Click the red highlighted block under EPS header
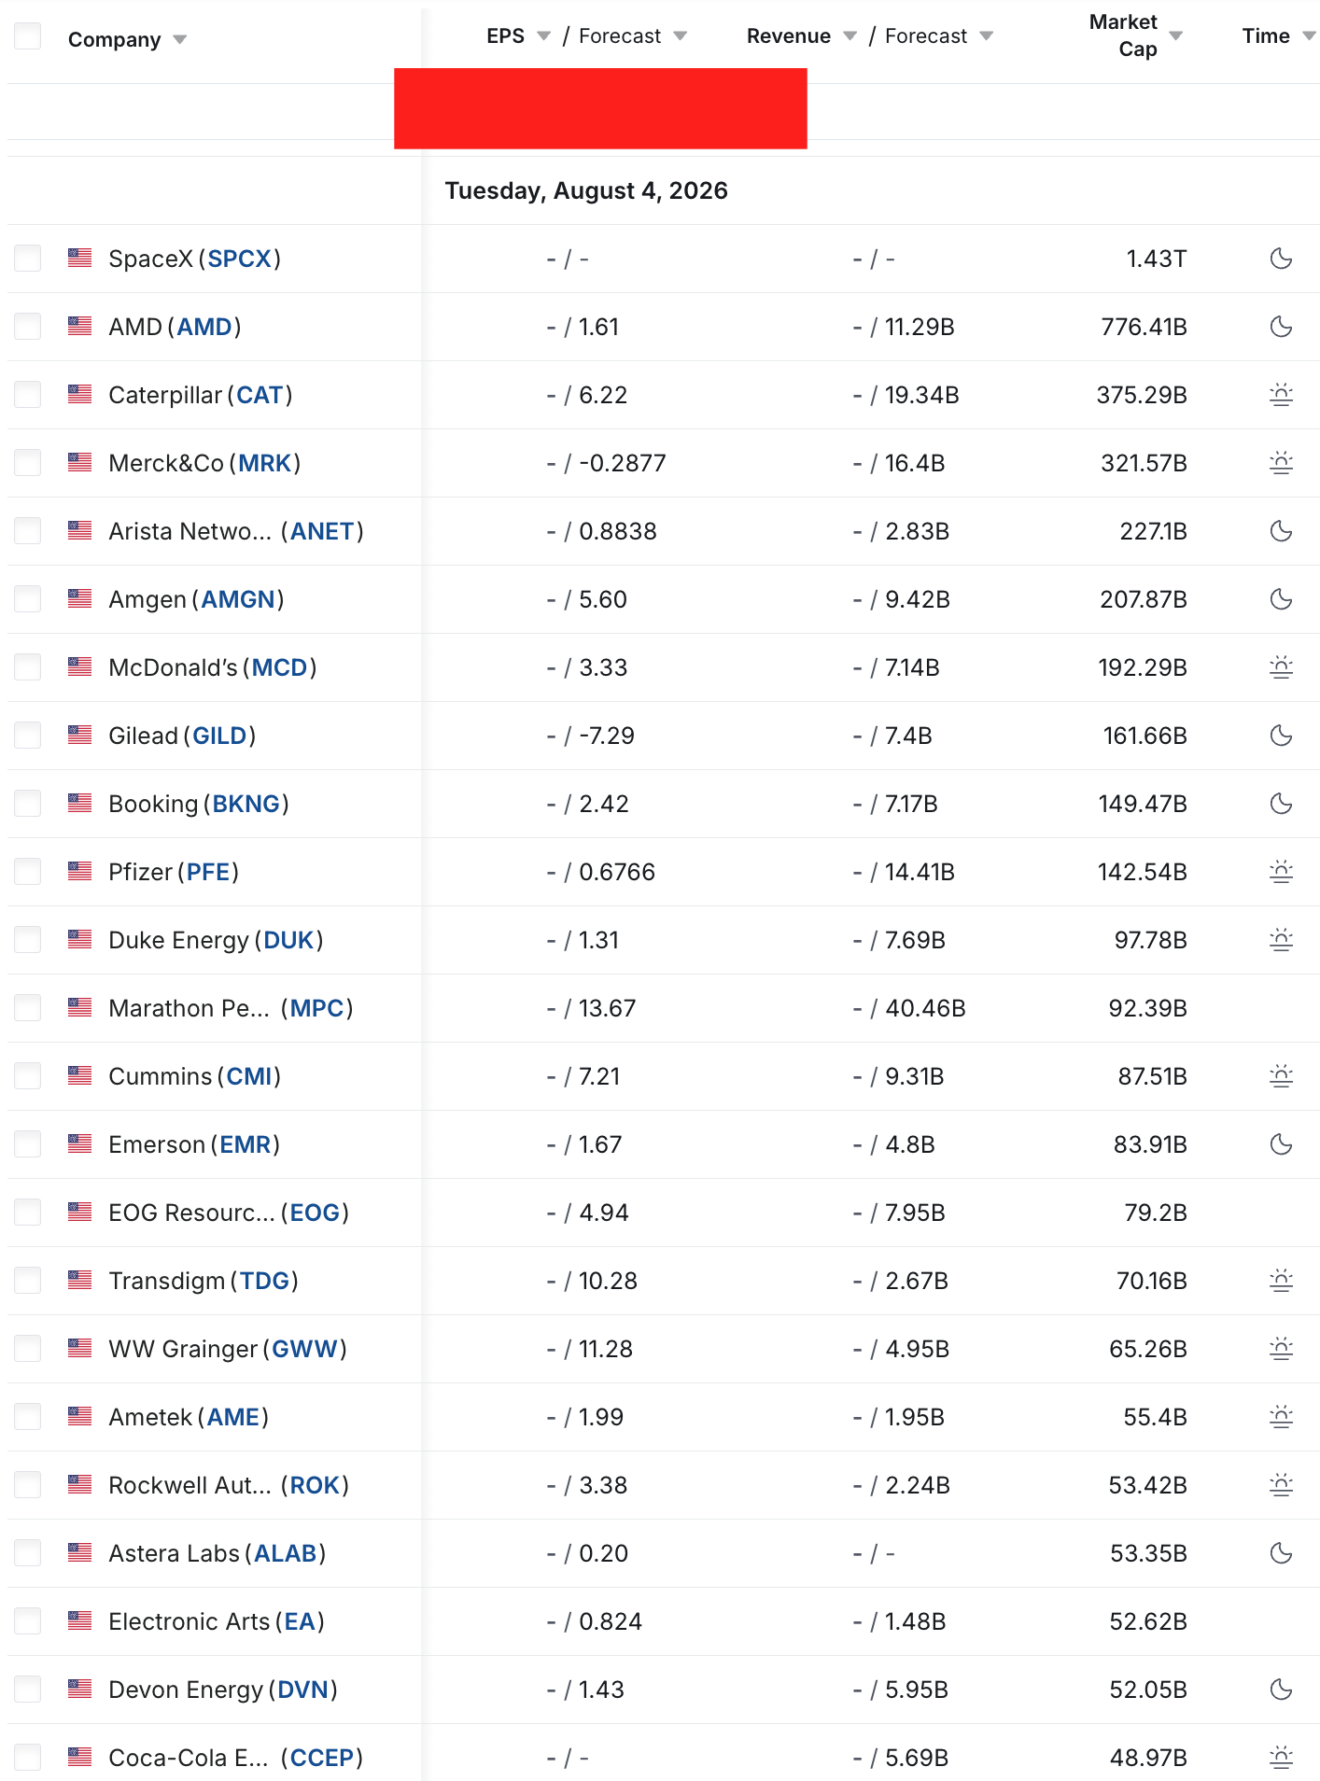This screenshot has width=1320, height=1781. [600, 109]
